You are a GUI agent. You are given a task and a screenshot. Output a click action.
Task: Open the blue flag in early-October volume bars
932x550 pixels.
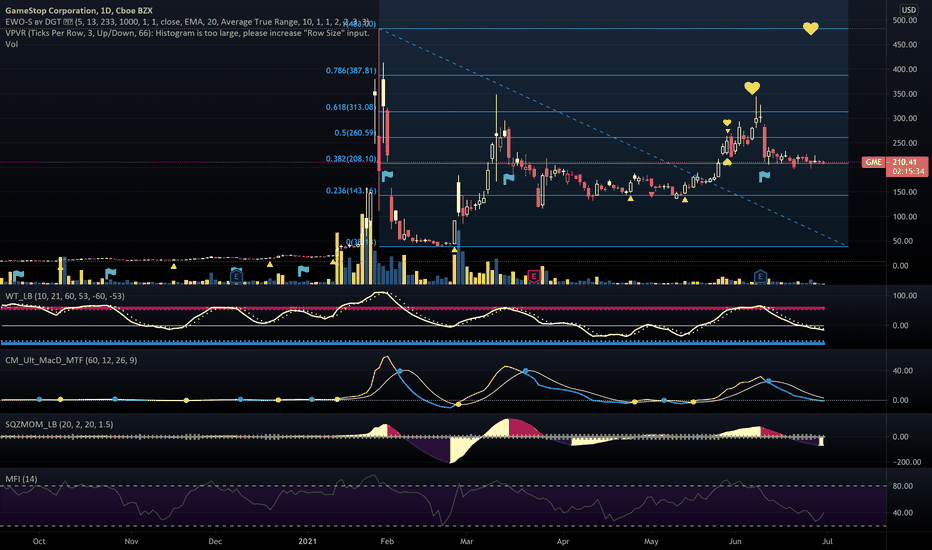point(18,275)
